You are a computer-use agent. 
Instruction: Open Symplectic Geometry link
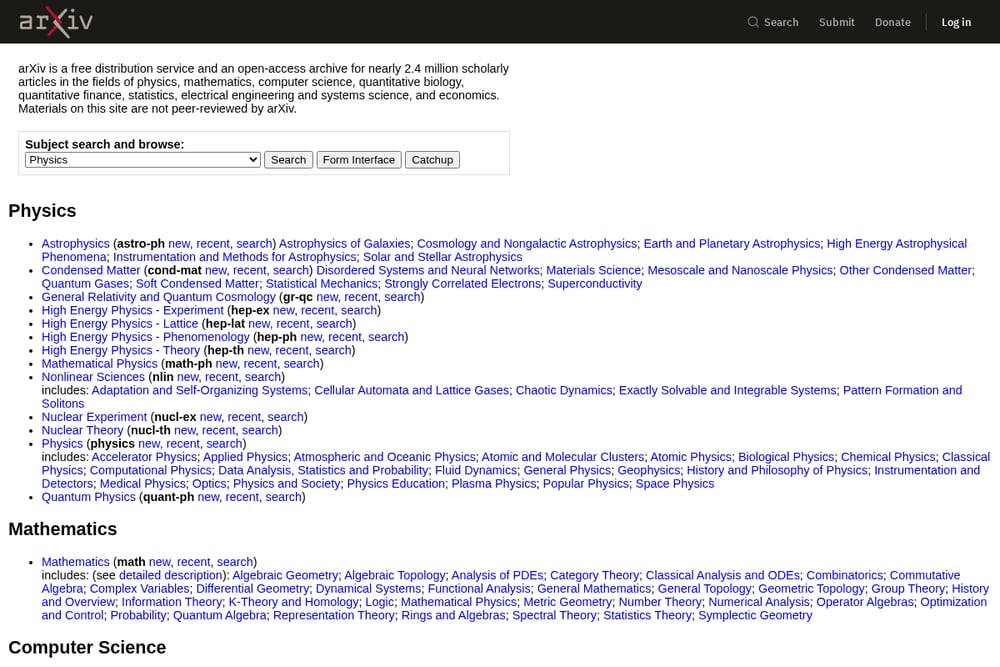(x=755, y=616)
